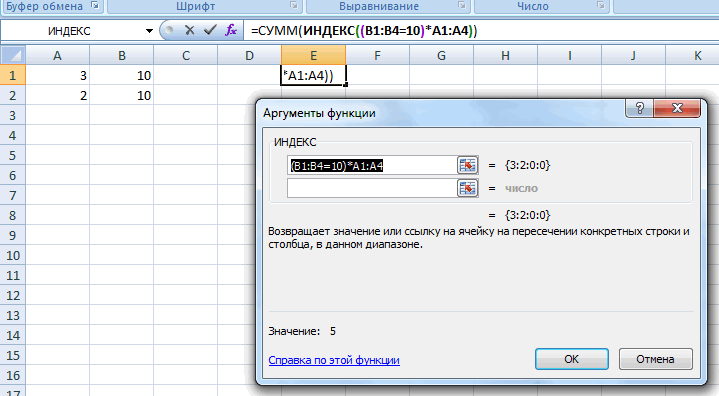This screenshot has width=719, height=396.
Task: Click the first argument field with (B1:B4=10)*A1:A4
Action: (371, 165)
